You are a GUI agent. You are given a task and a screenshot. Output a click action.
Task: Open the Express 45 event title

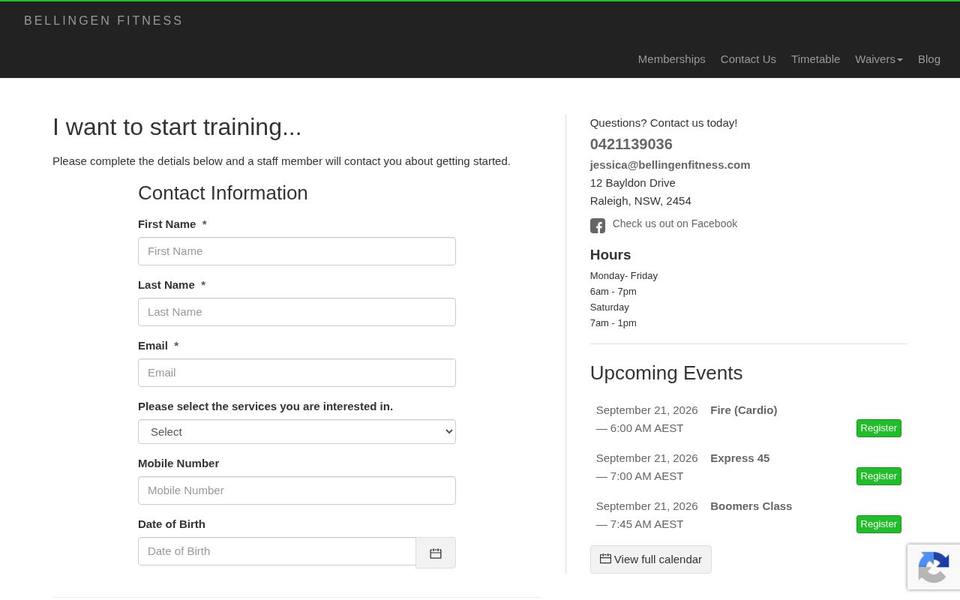point(740,458)
